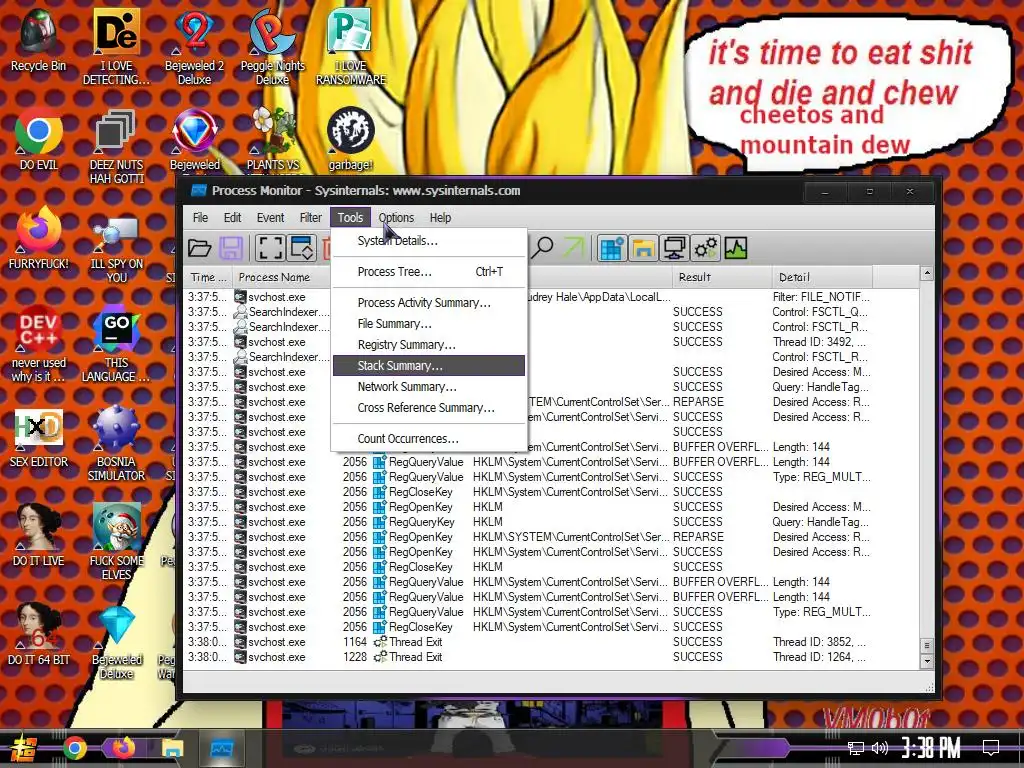Click the 'Filter: FILE_NOTIF...' detail cell

click(x=821, y=296)
